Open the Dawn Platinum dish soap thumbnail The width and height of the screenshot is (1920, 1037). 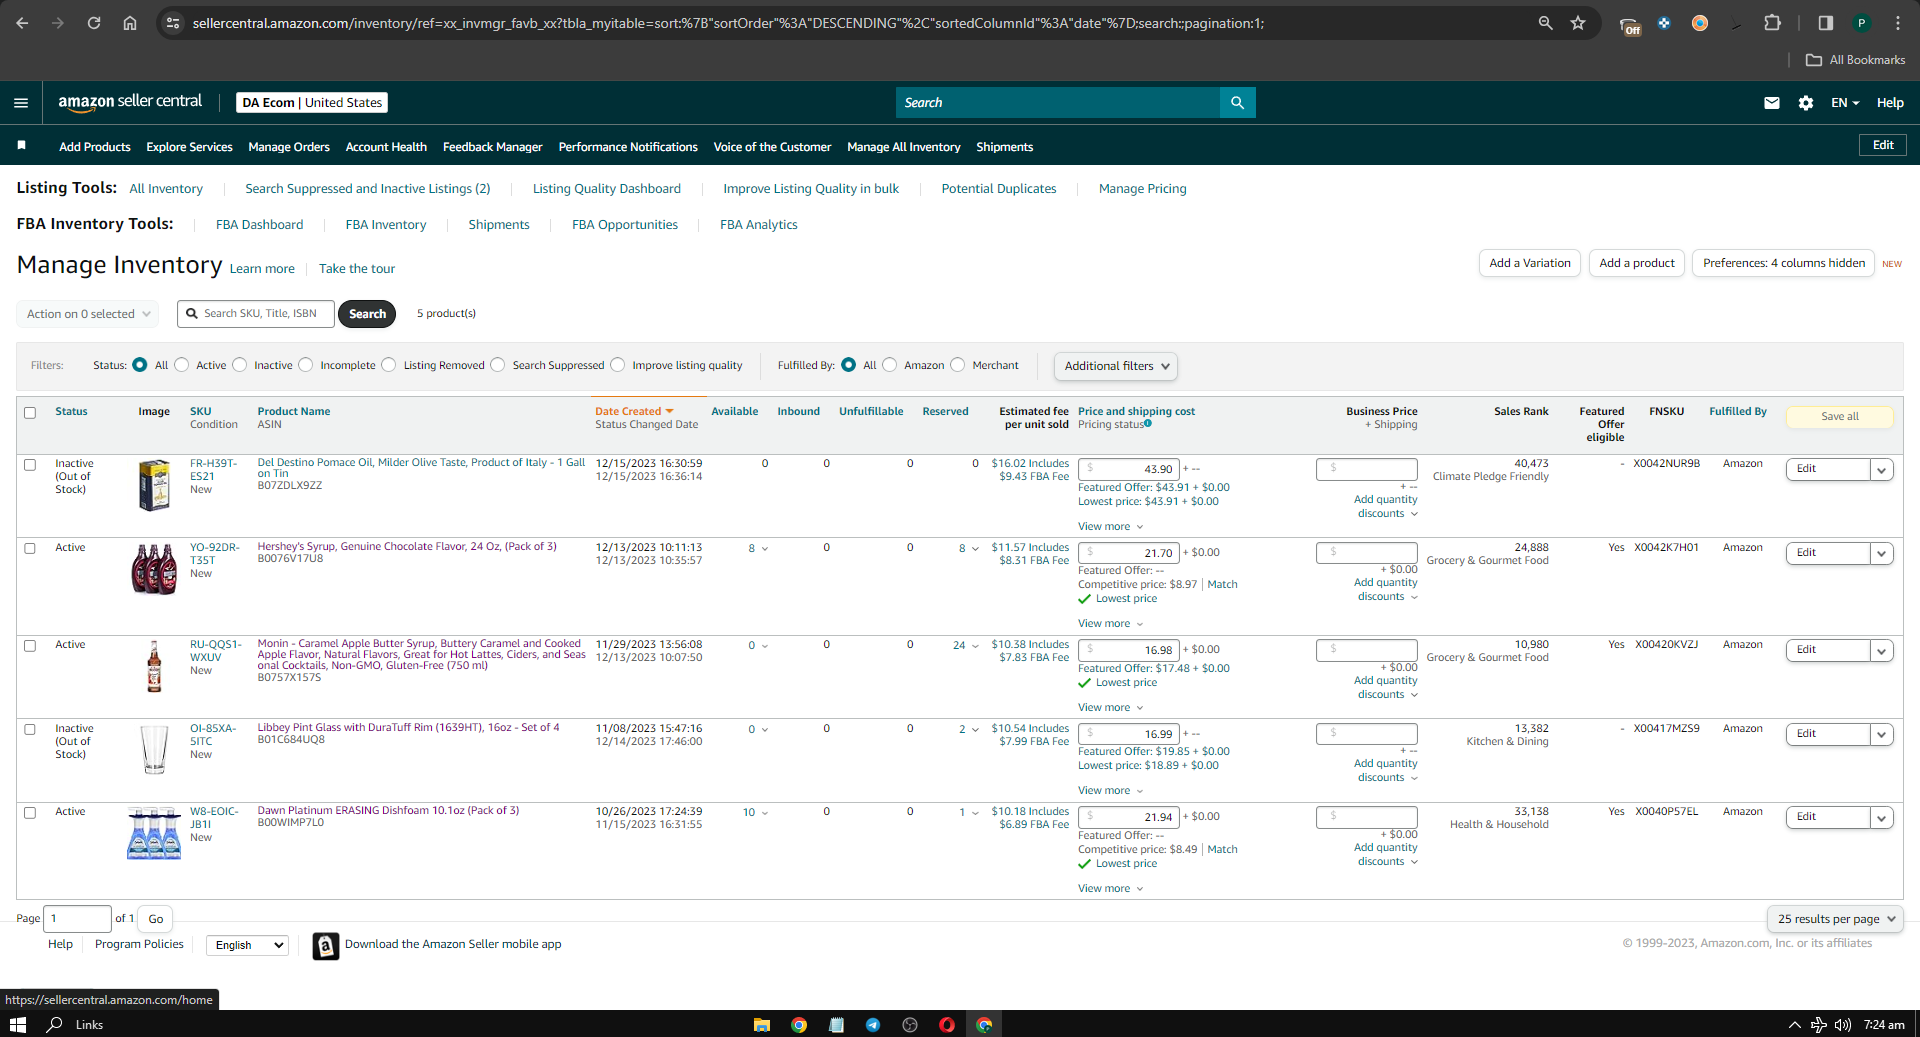[154, 833]
